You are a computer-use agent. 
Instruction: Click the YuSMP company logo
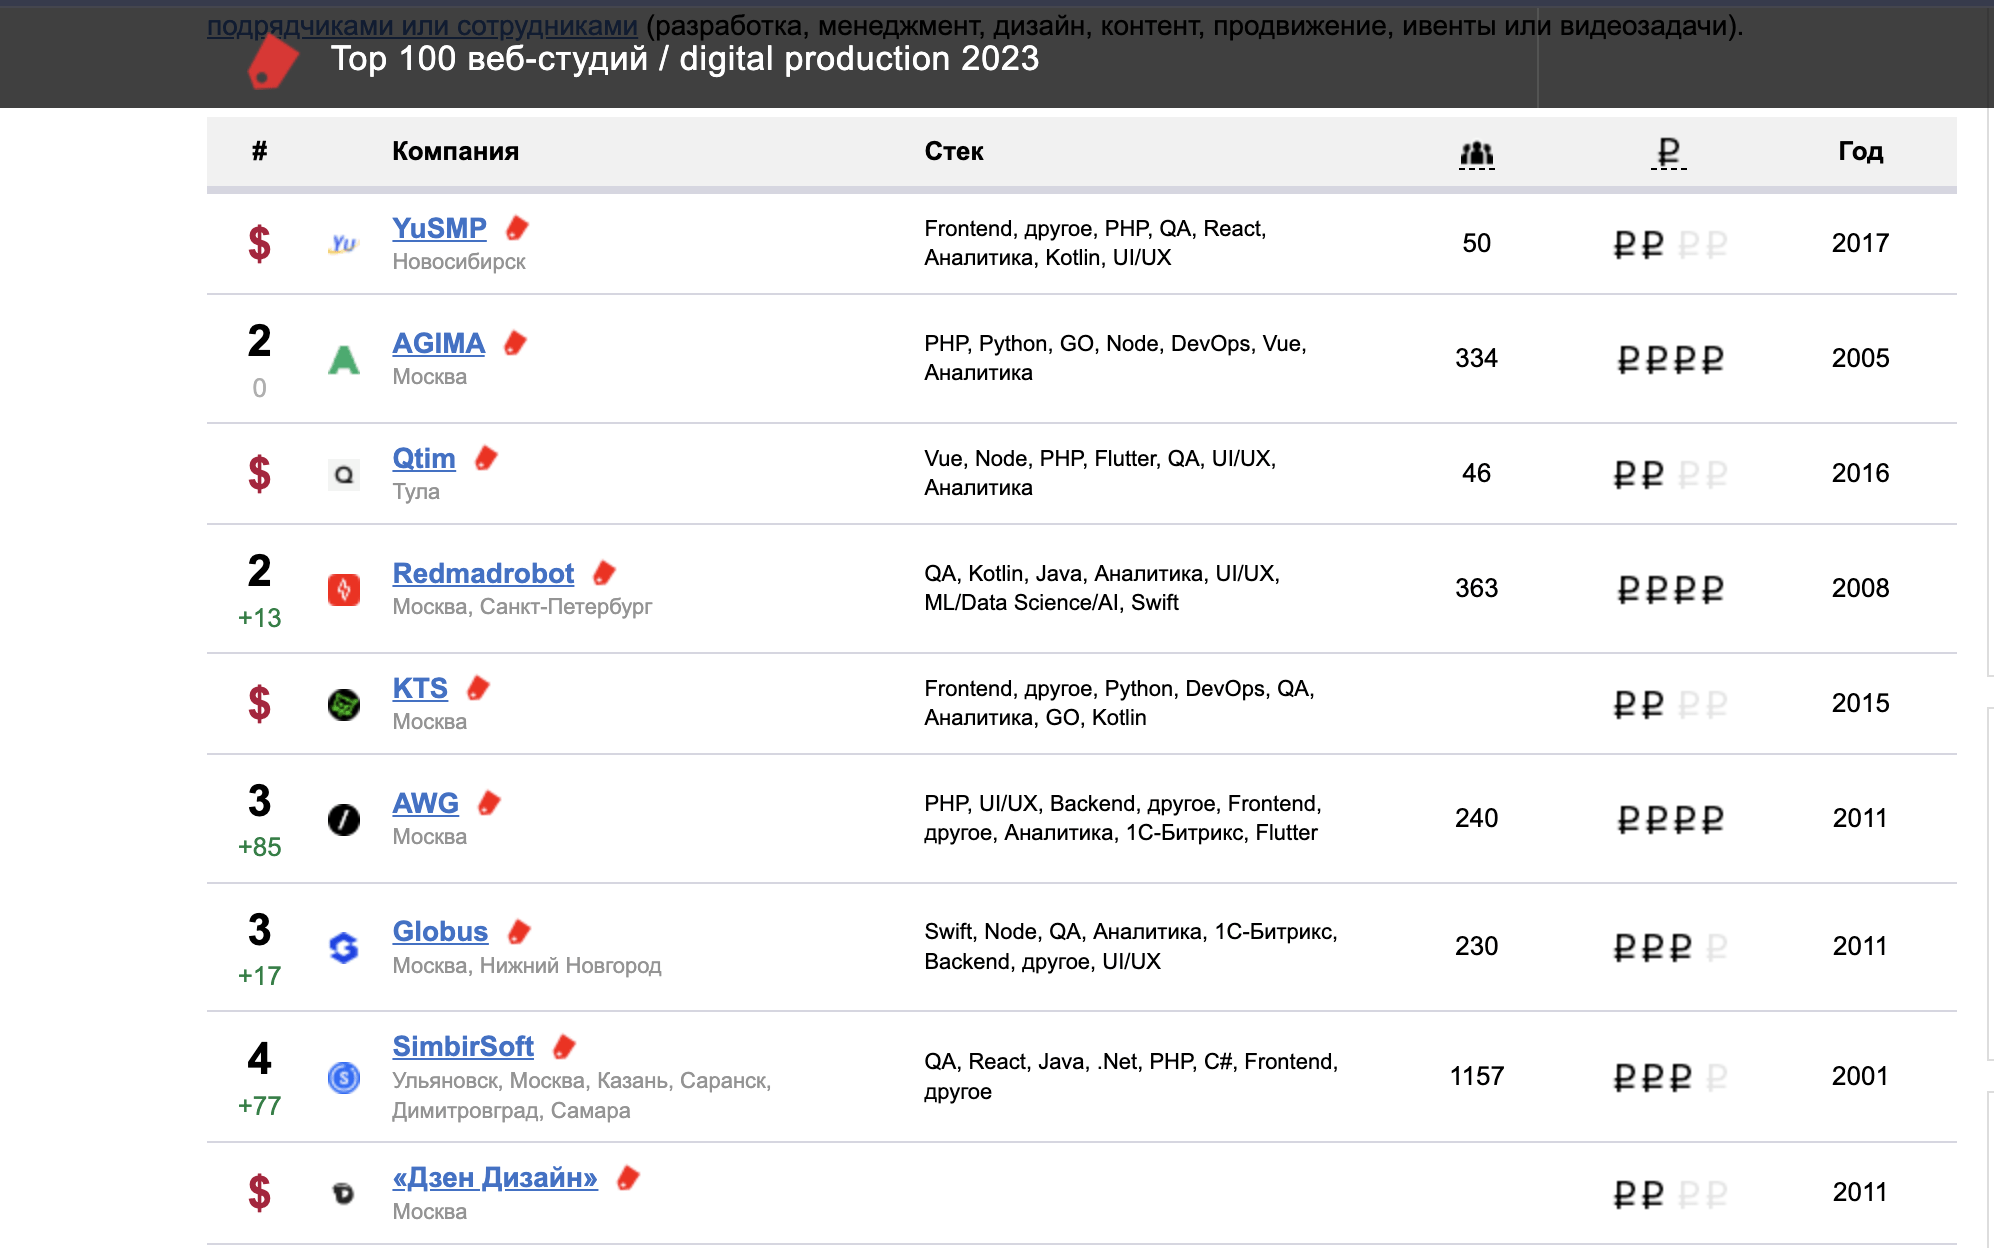(x=343, y=244)
